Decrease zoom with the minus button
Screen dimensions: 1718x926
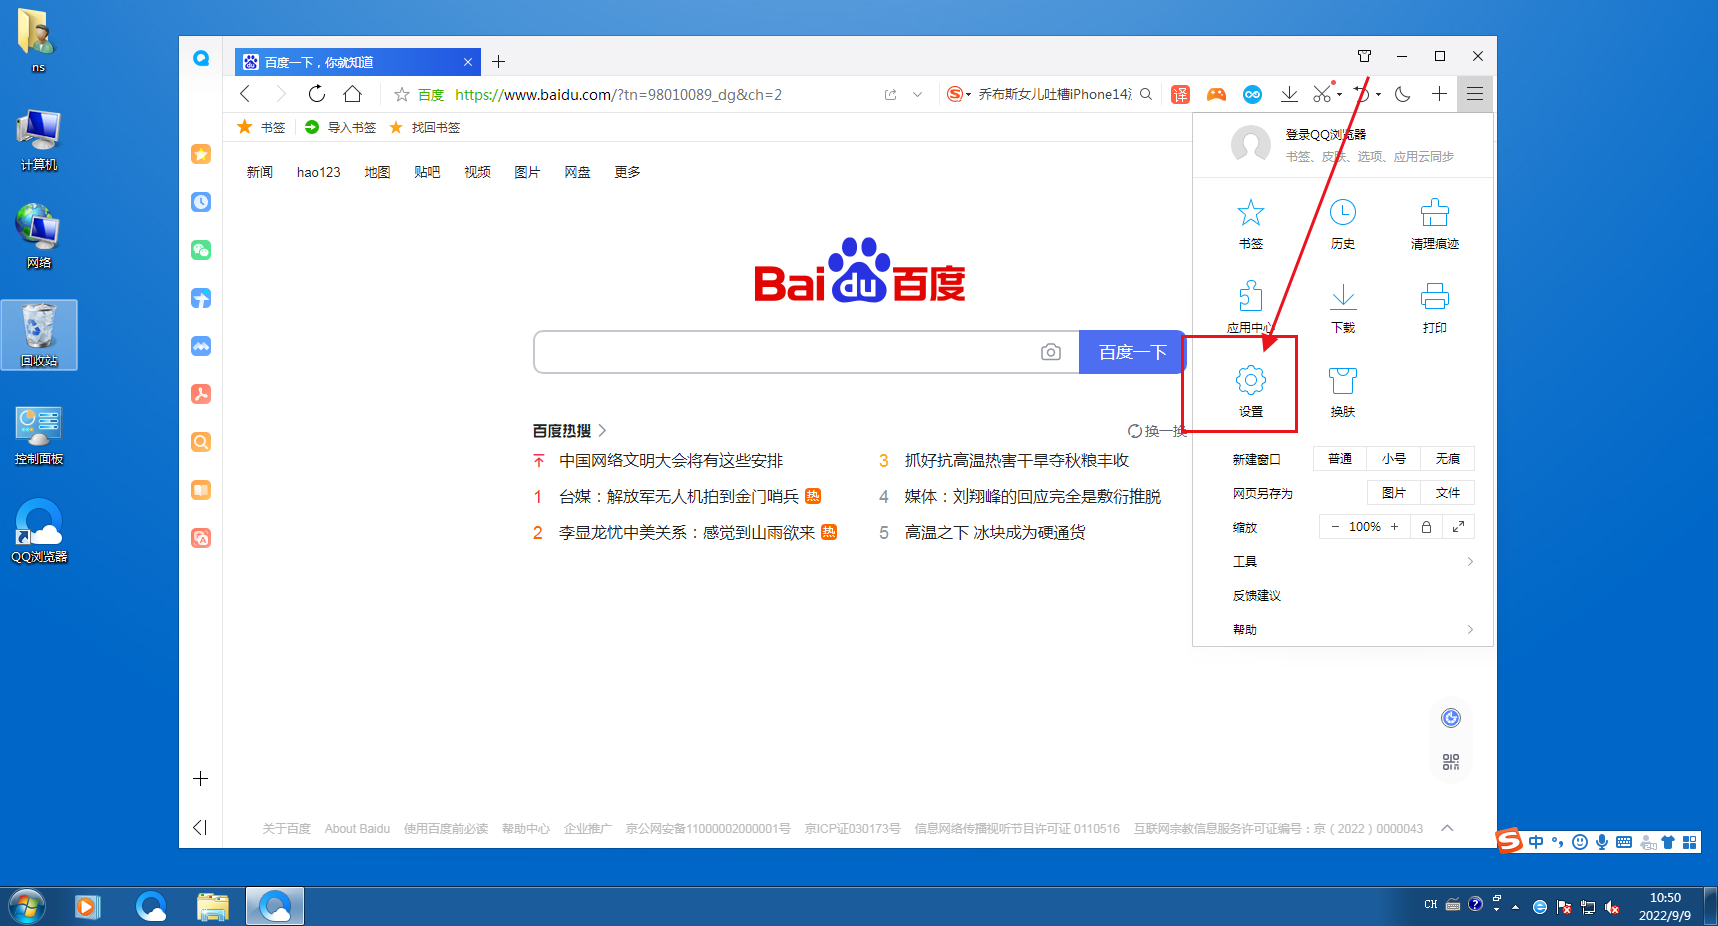(x=1335, y=527)
